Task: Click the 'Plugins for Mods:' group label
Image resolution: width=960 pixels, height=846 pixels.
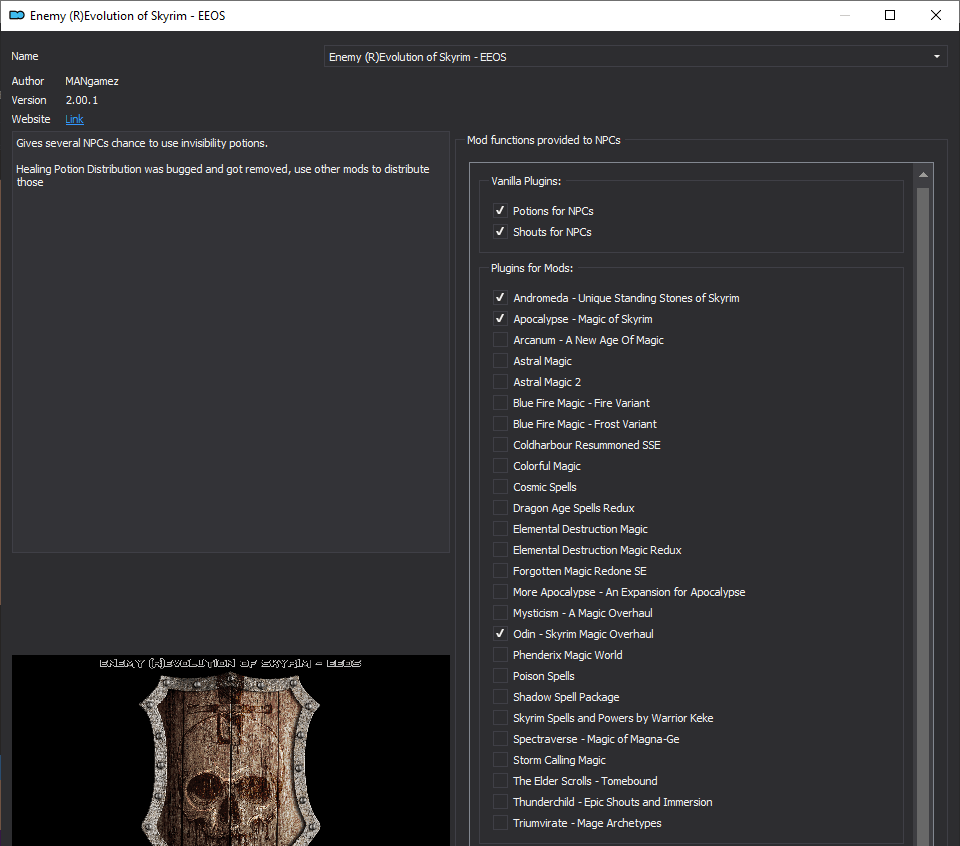Action: point(532,268)
